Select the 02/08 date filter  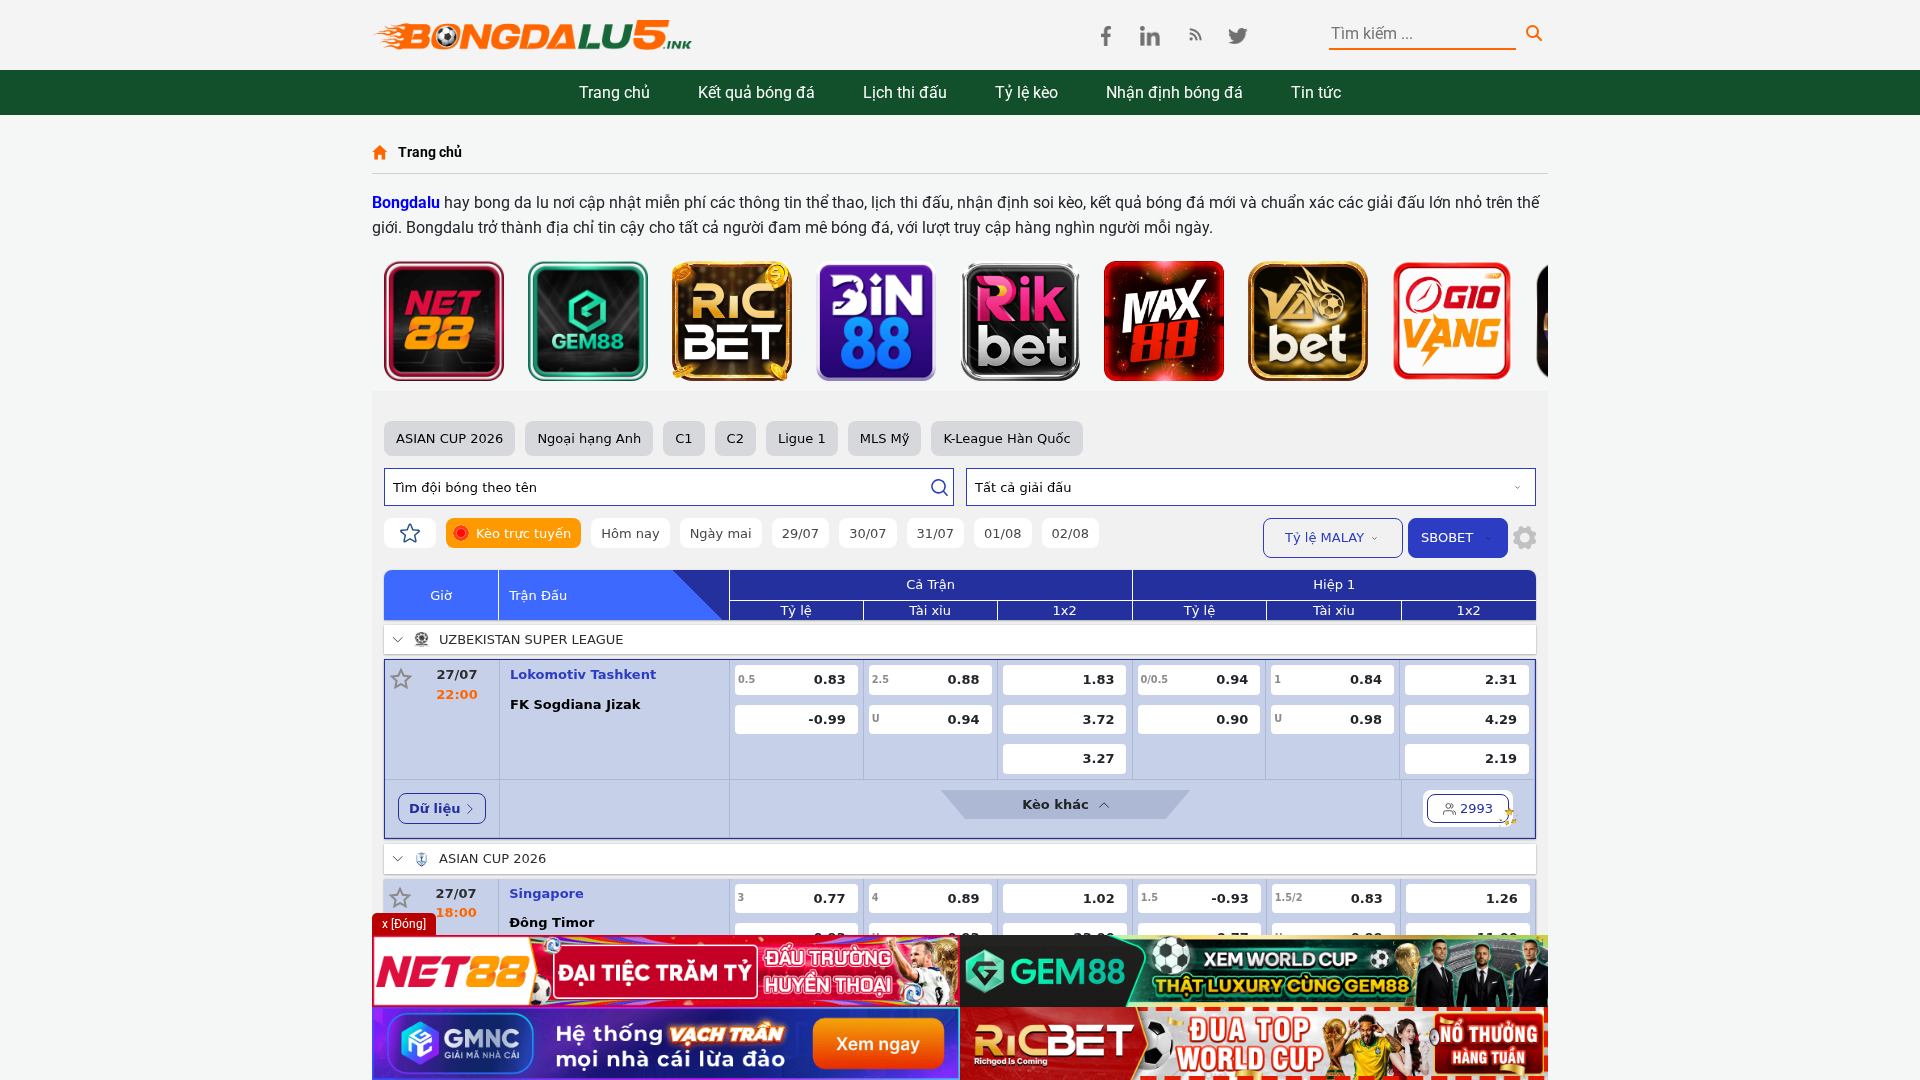(1070, 533)
